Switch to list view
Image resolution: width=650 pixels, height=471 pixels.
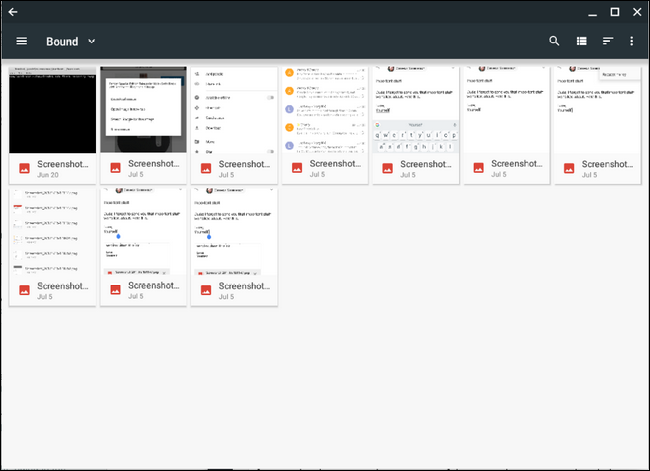point(582,41)
